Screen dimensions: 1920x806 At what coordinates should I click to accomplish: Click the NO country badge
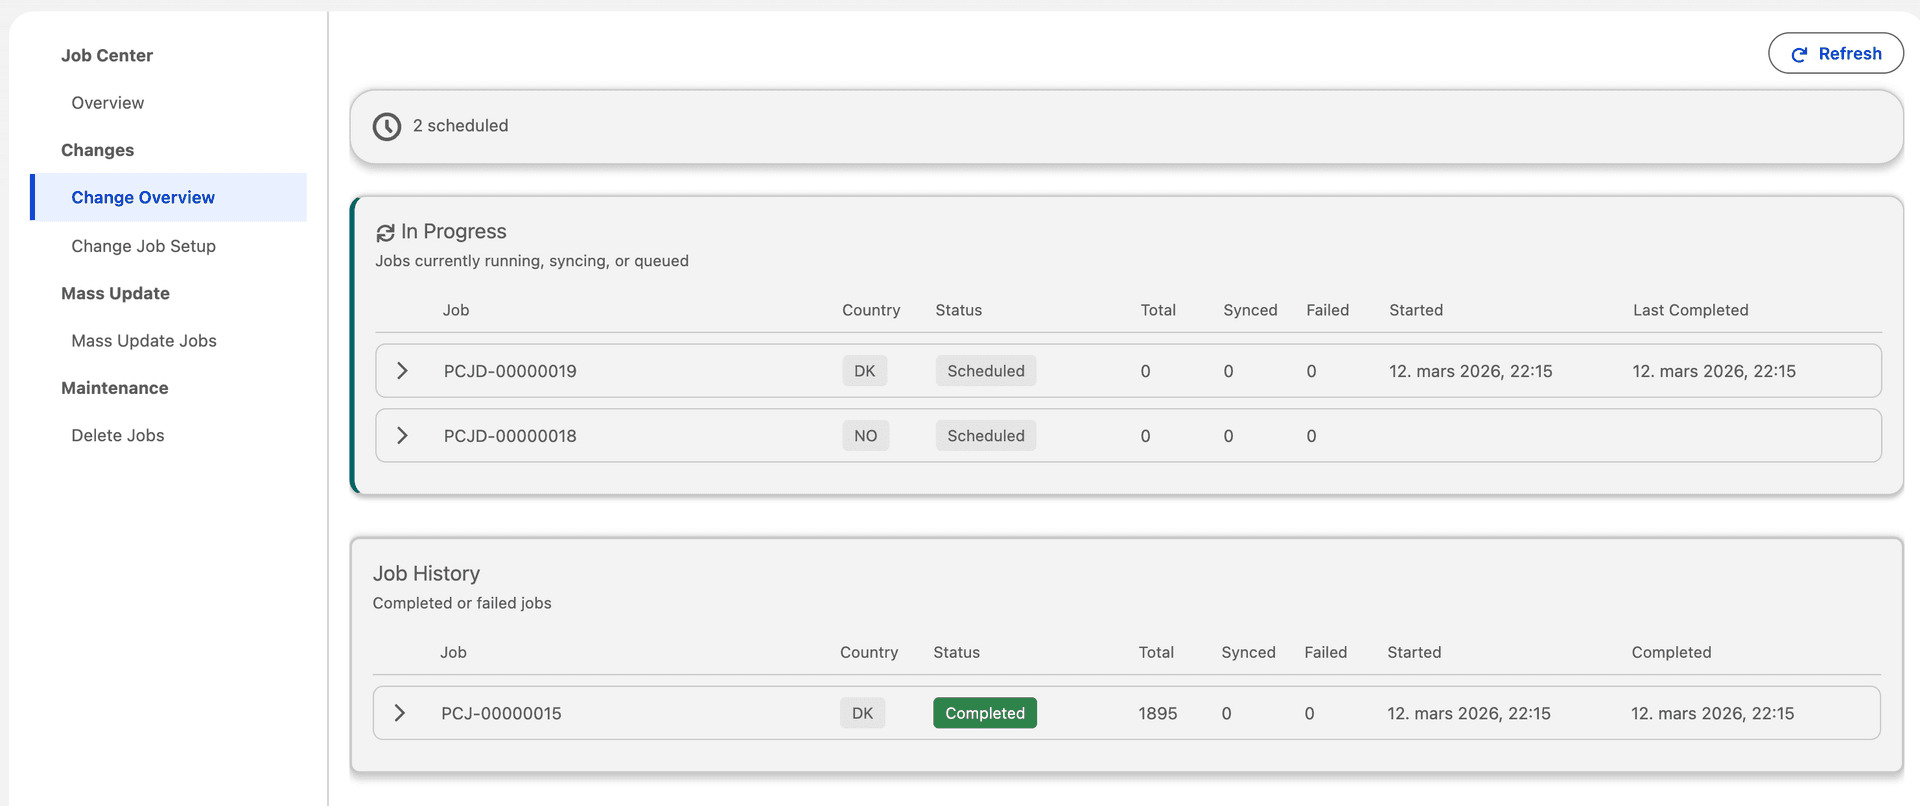tap(865, 436)
